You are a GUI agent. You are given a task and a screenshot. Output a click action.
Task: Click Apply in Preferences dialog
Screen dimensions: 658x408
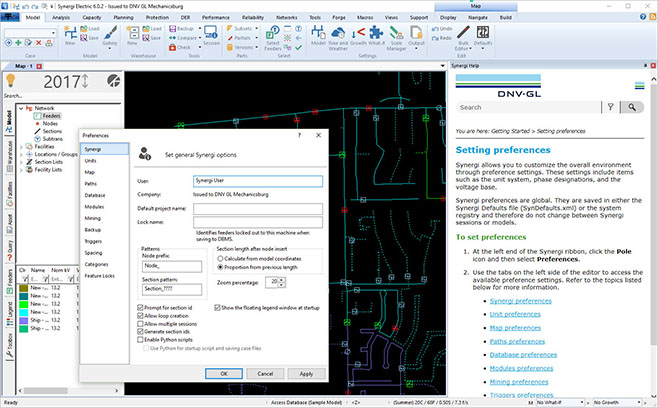pos(306,374)
